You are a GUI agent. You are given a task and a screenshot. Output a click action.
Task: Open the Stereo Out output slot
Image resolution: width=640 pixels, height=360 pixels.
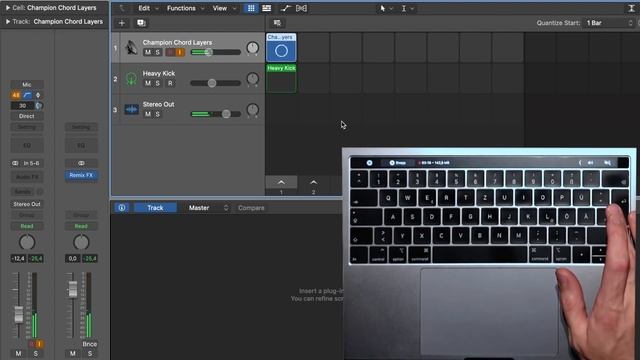tap(27, 204)
